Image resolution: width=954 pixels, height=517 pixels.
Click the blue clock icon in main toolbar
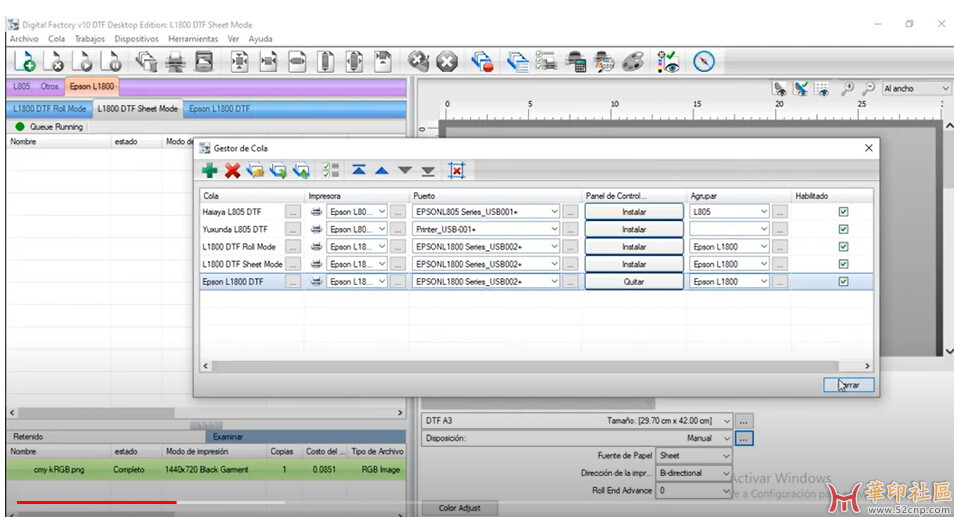(704, 62)
